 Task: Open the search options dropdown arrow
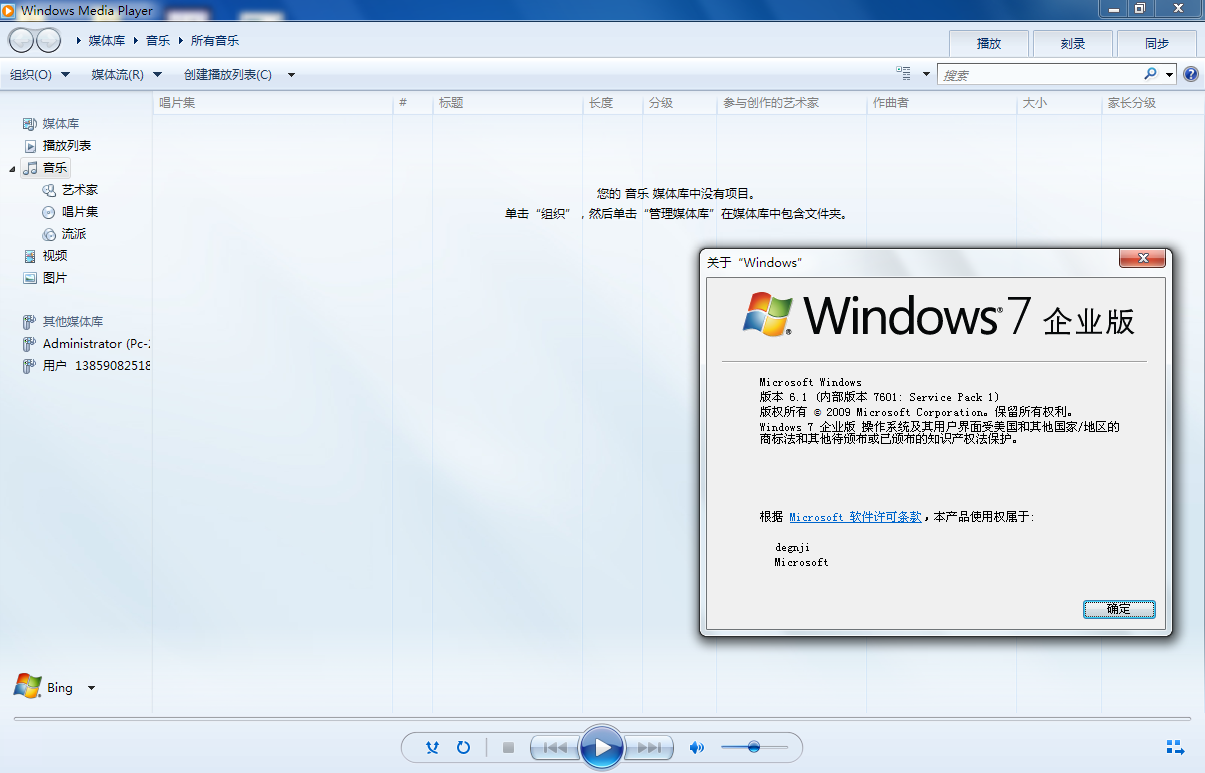click(1169, 74)
